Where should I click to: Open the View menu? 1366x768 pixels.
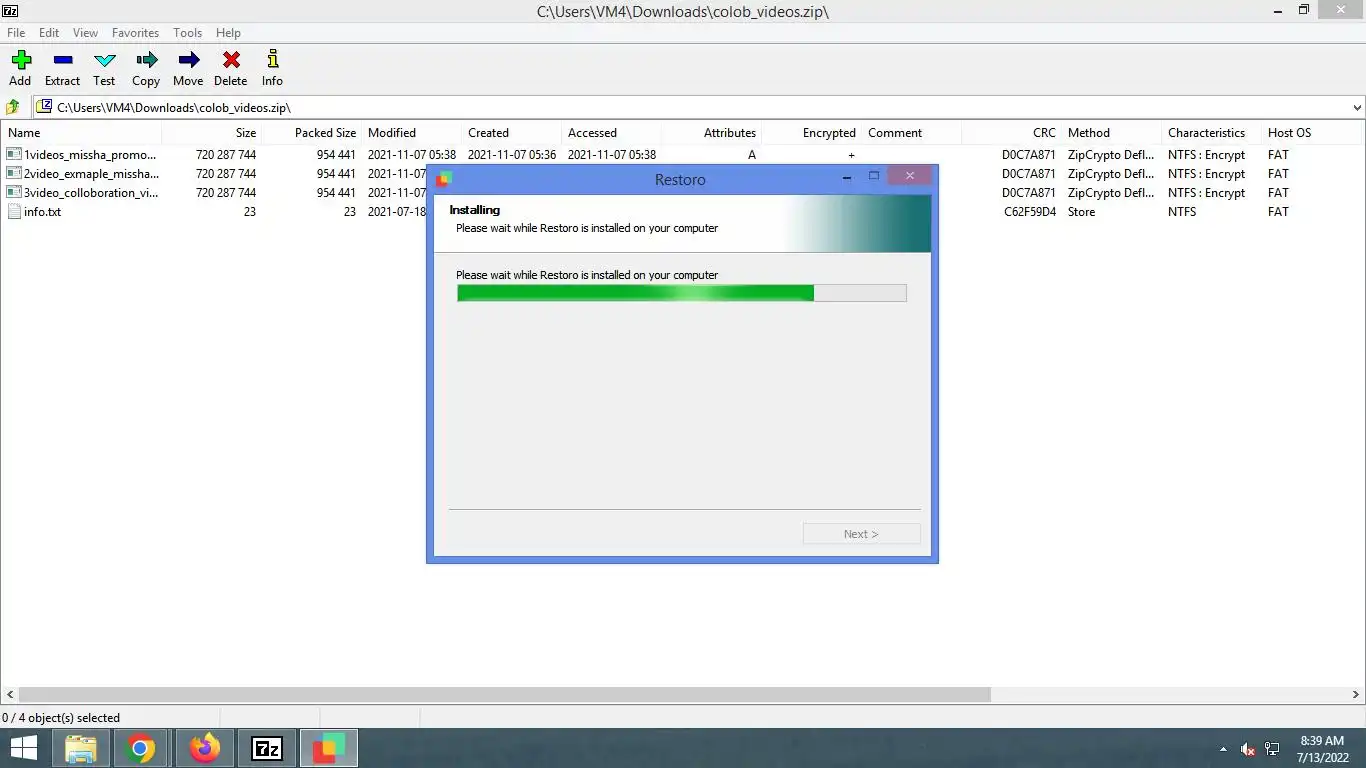click(x=85, y=33)
